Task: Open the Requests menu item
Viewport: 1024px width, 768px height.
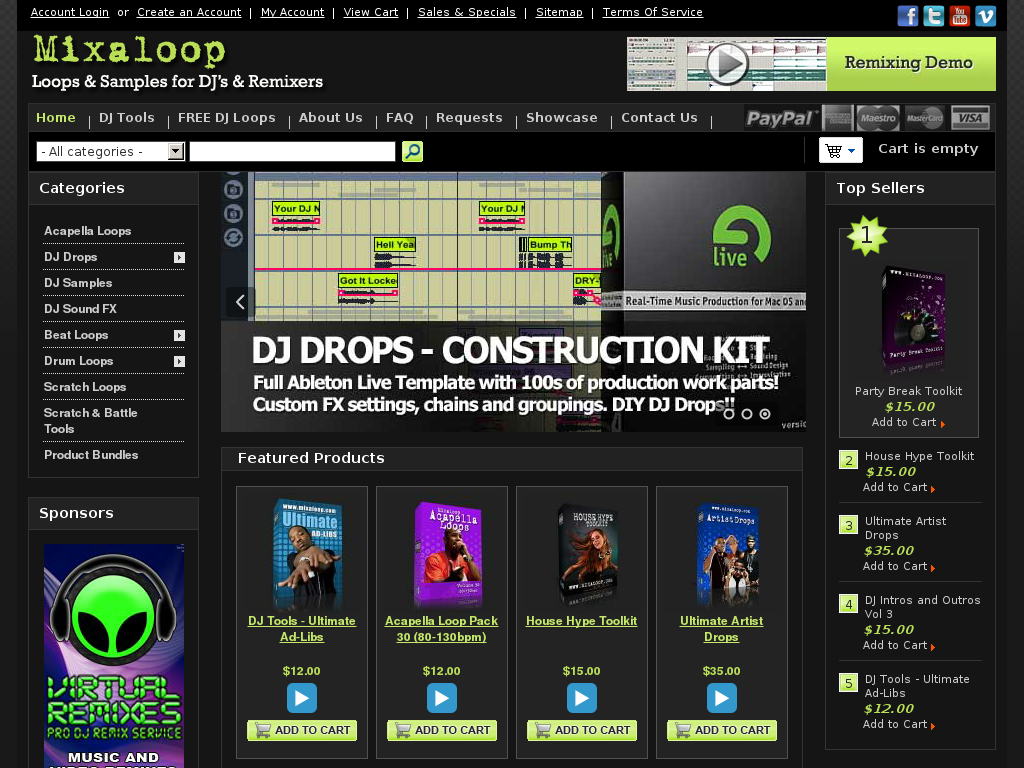Action: coord(469,118)
